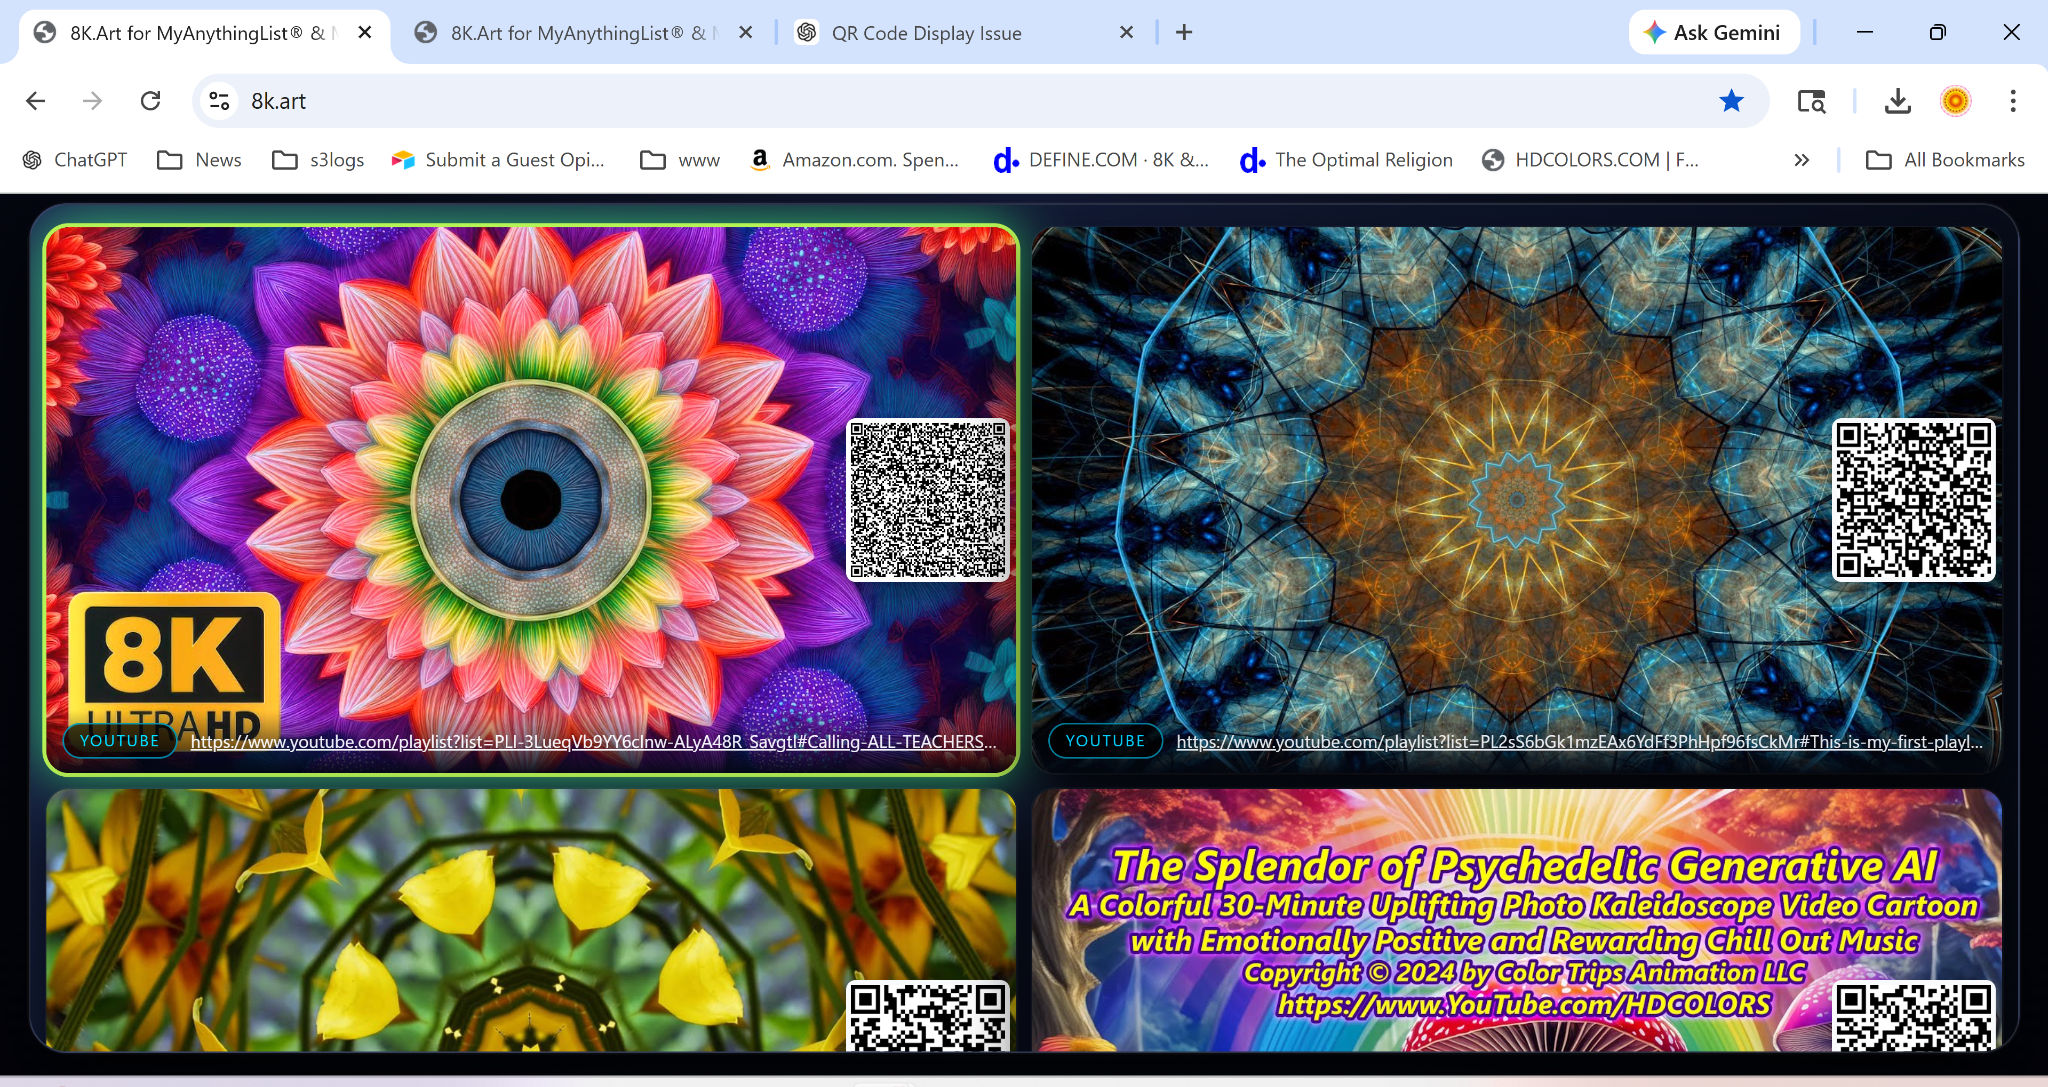The height and width of the screenshot is (1087, 2048).
Task: Close the QR Code Display Issue tab
Action: 1127,33
